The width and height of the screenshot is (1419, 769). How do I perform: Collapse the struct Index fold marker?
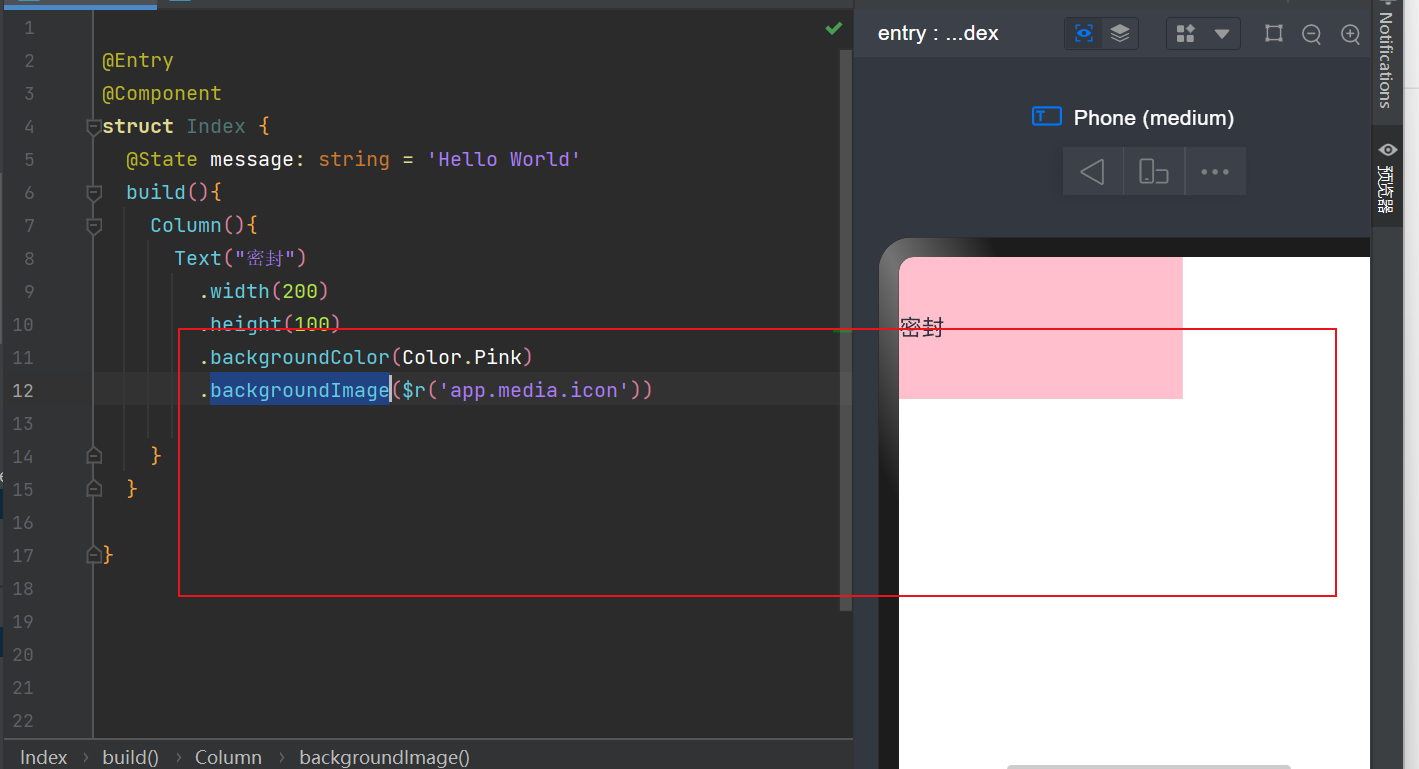tap(94, 127)
